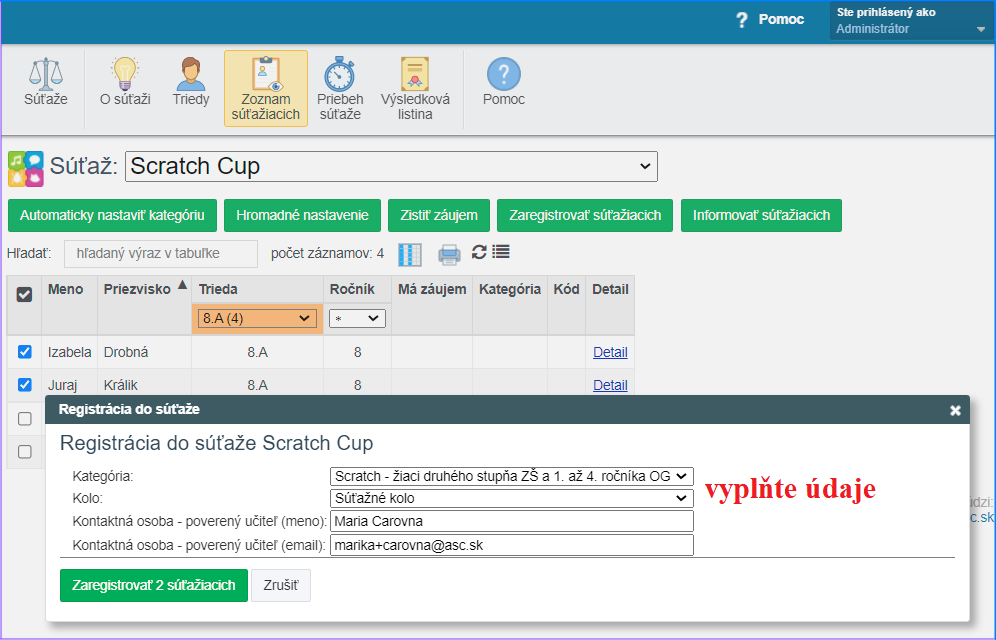Click the Kód column header
996x640 pixels.
click(566, 289)
